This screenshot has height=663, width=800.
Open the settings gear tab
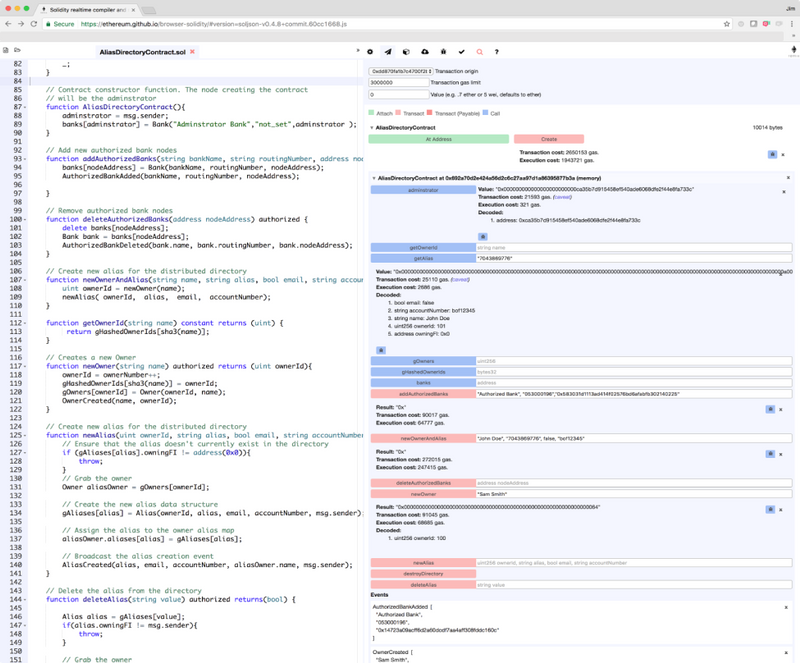(370, 52)
